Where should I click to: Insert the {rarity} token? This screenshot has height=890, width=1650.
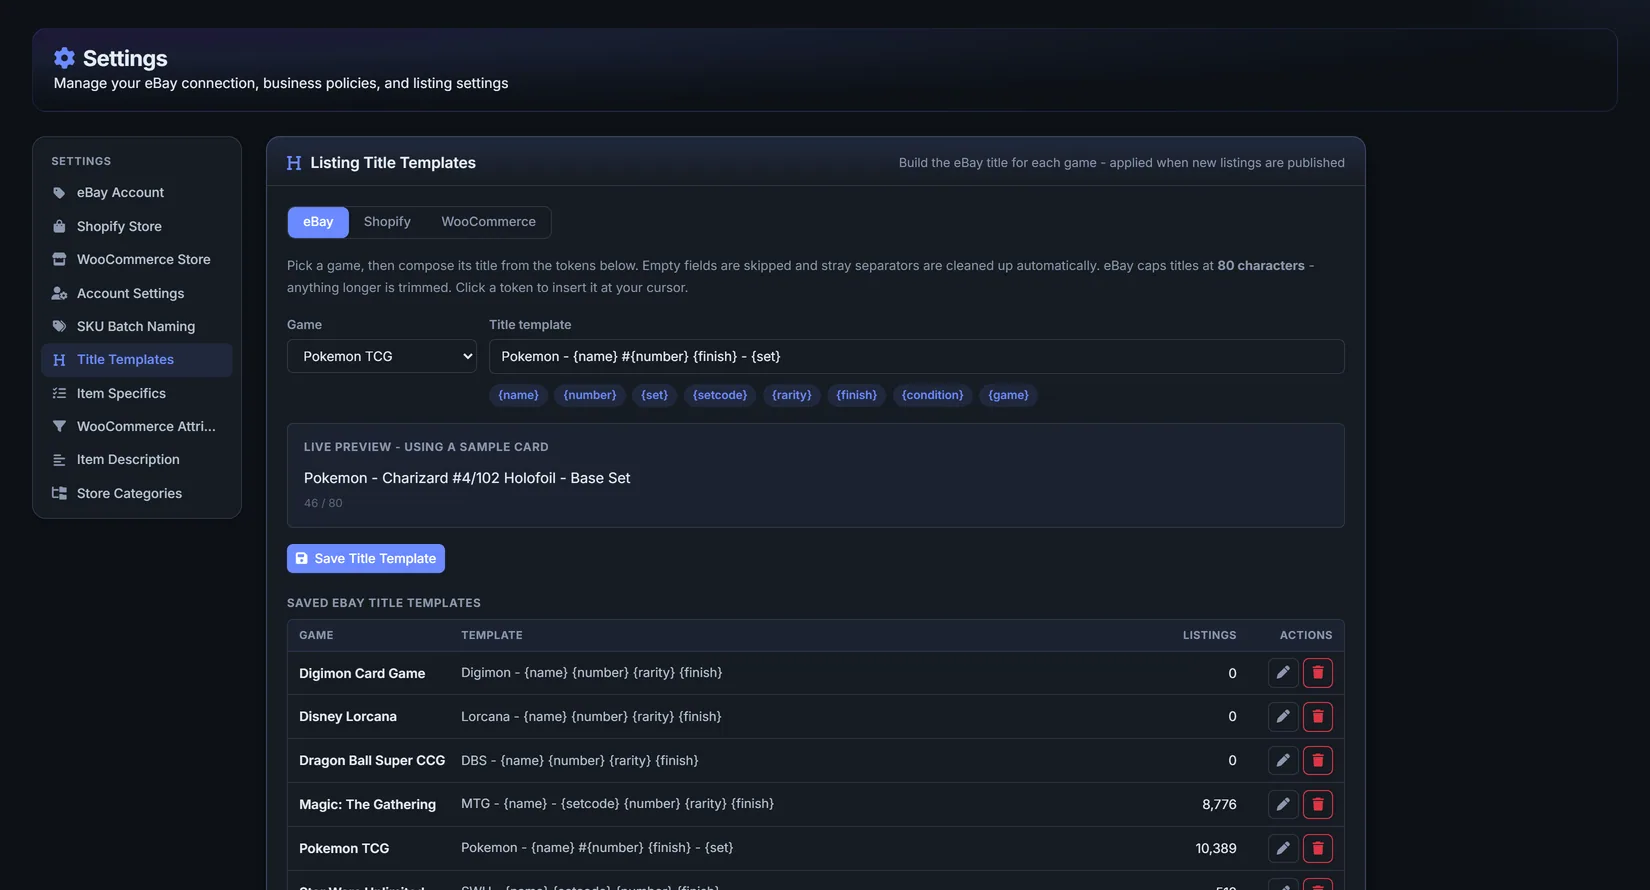[792, 396]
